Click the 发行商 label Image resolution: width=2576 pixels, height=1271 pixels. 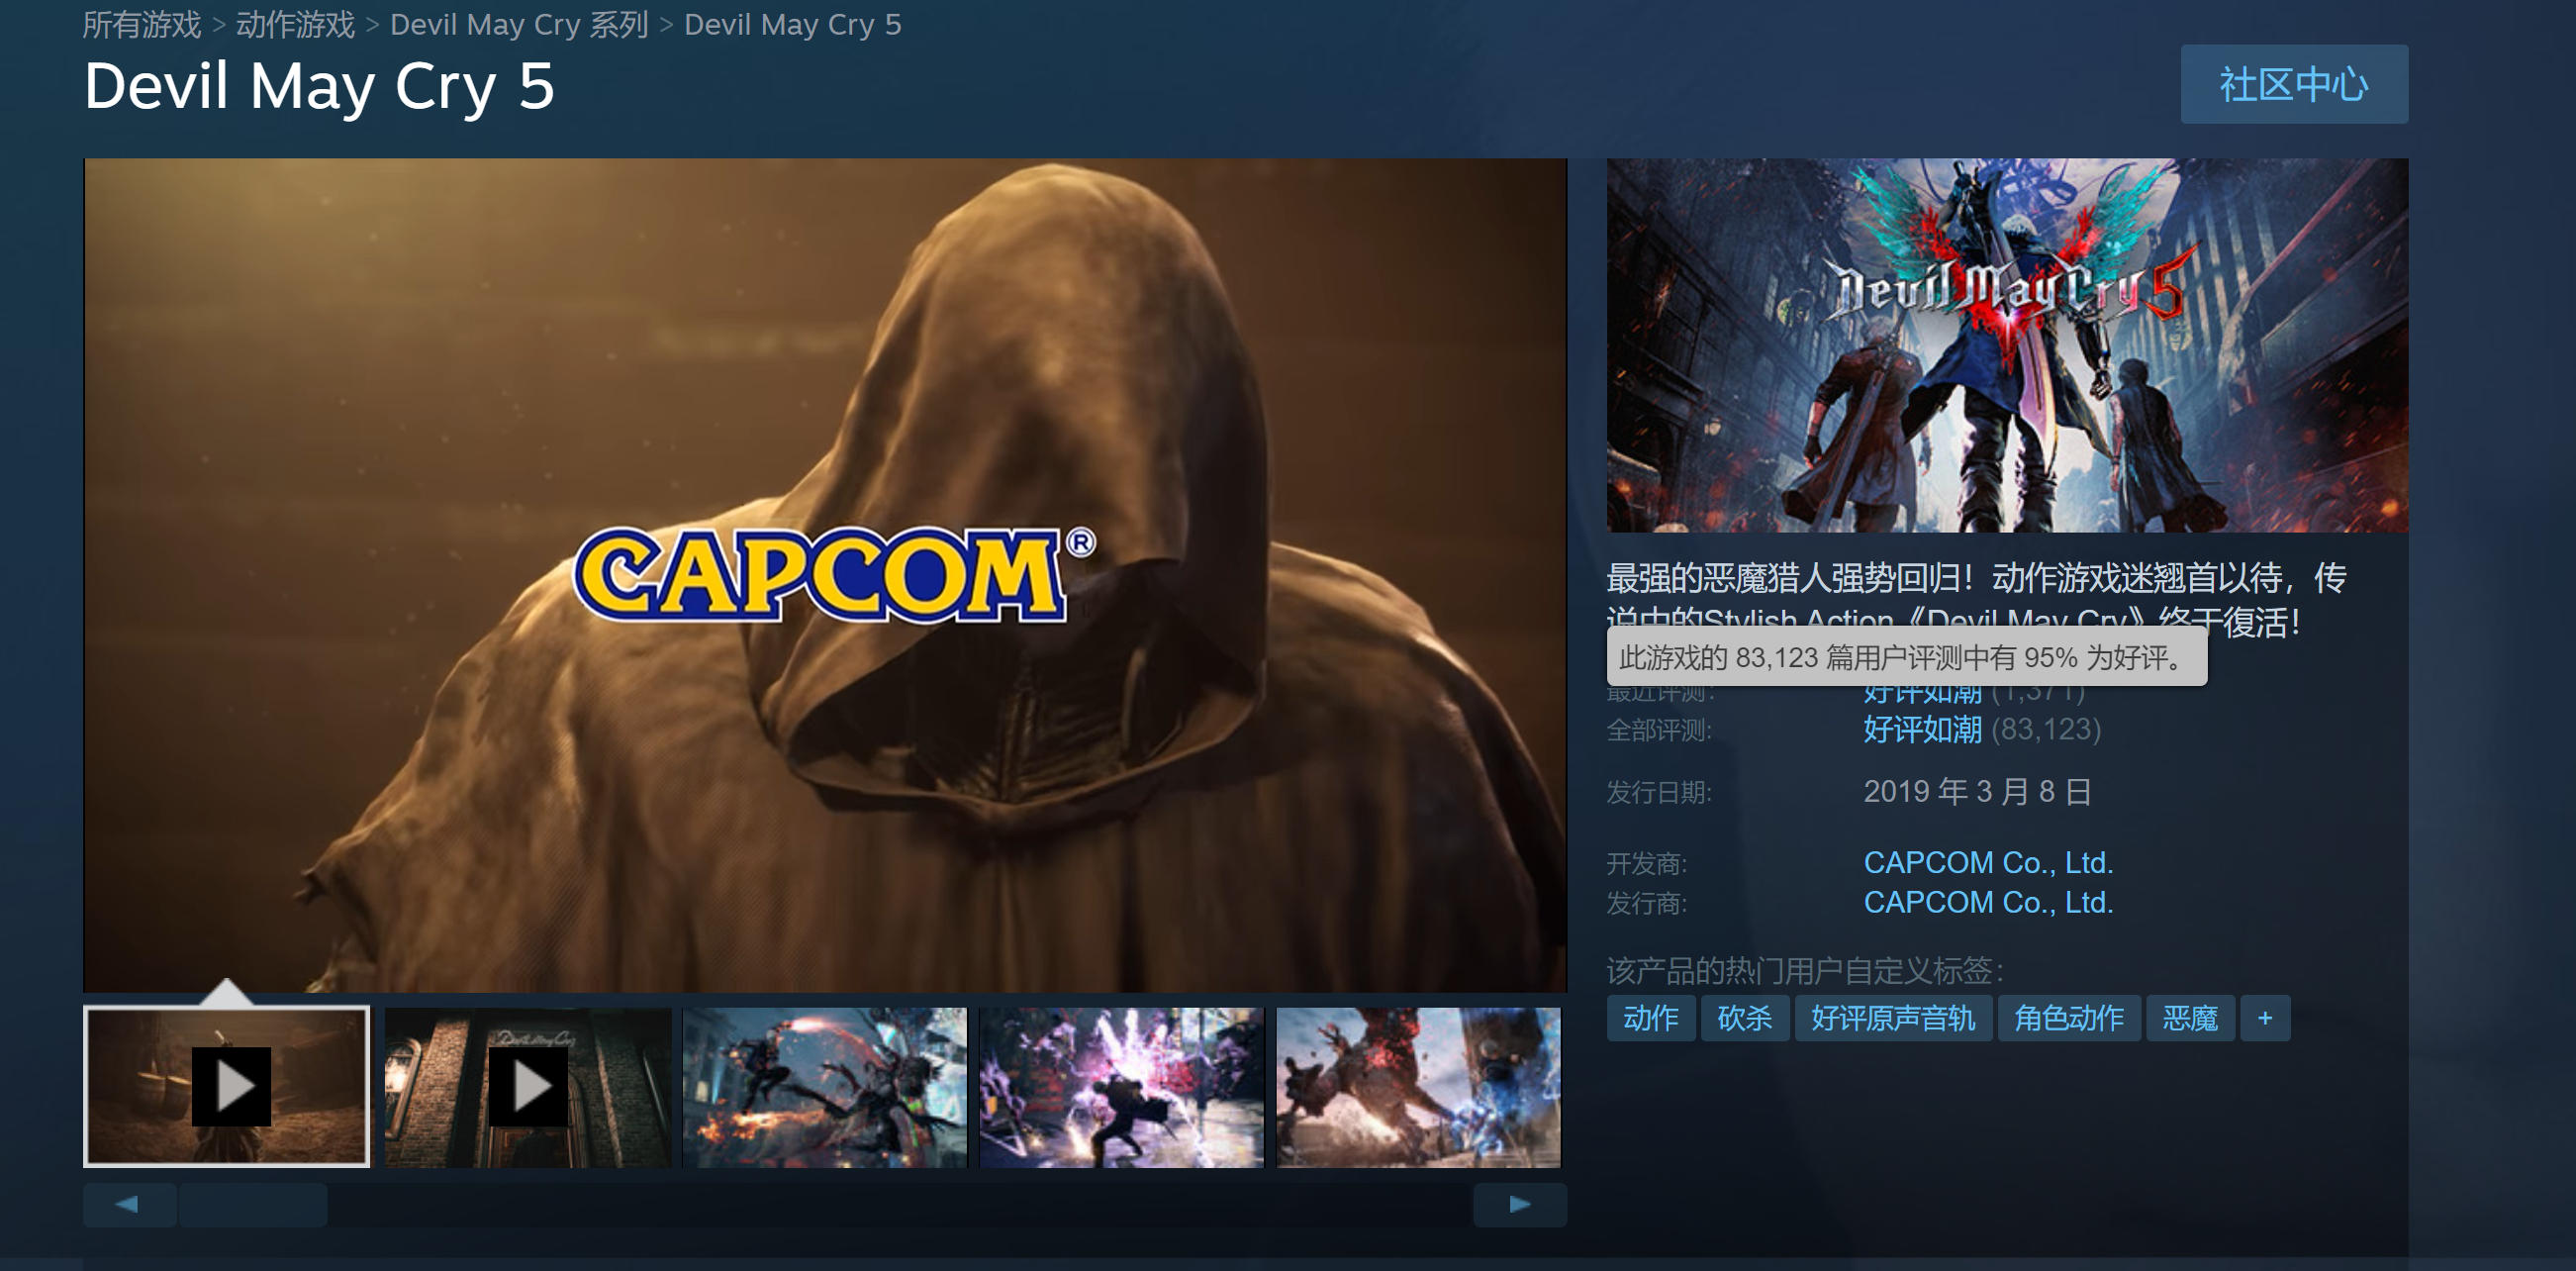click(1646, 903)
